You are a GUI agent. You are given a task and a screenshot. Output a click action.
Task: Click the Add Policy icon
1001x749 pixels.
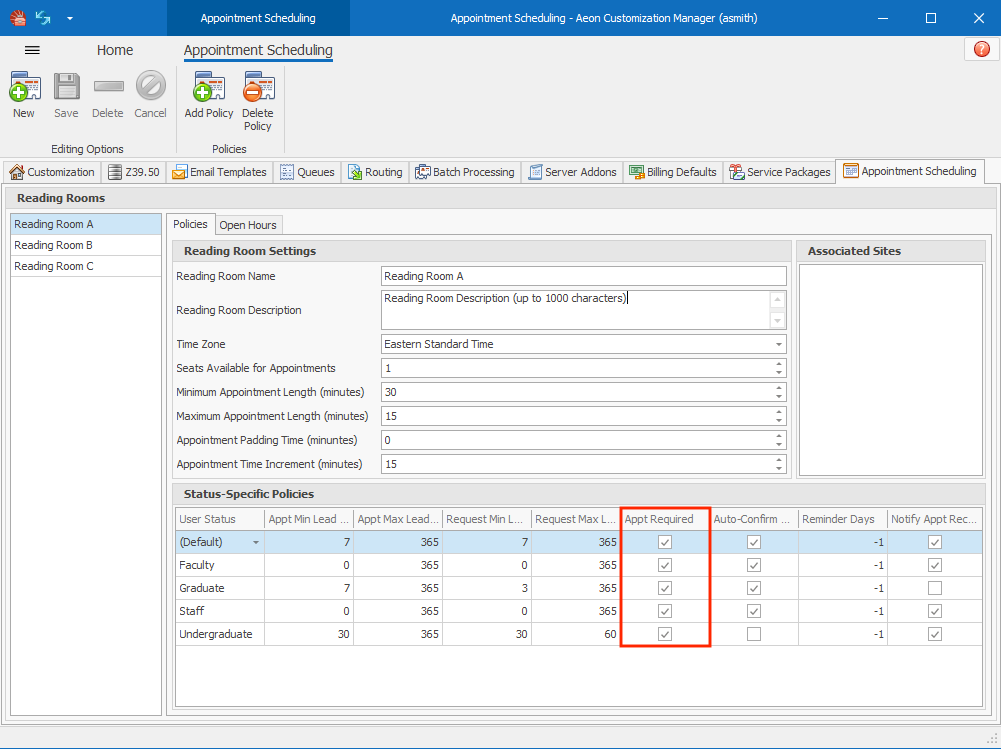coord(208,90)
